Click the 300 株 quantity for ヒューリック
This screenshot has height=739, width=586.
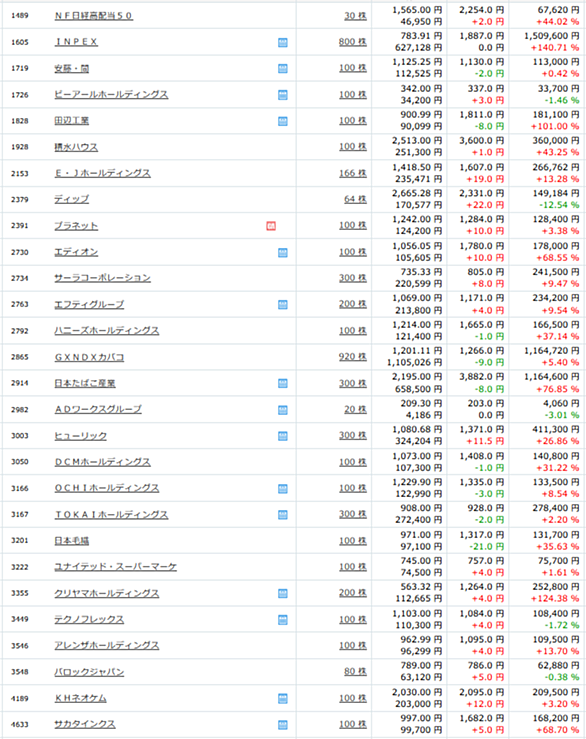(353, 435)
